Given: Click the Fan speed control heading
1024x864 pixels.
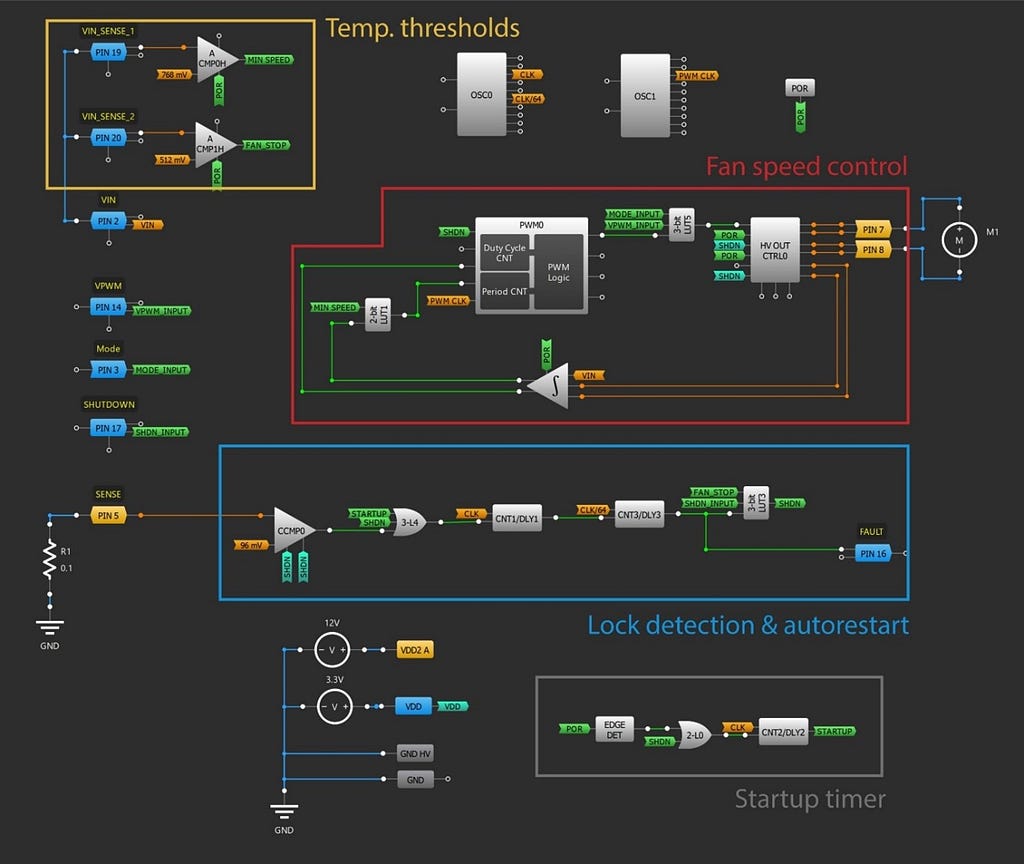Looking at the screenshot, I should [807, 166].
